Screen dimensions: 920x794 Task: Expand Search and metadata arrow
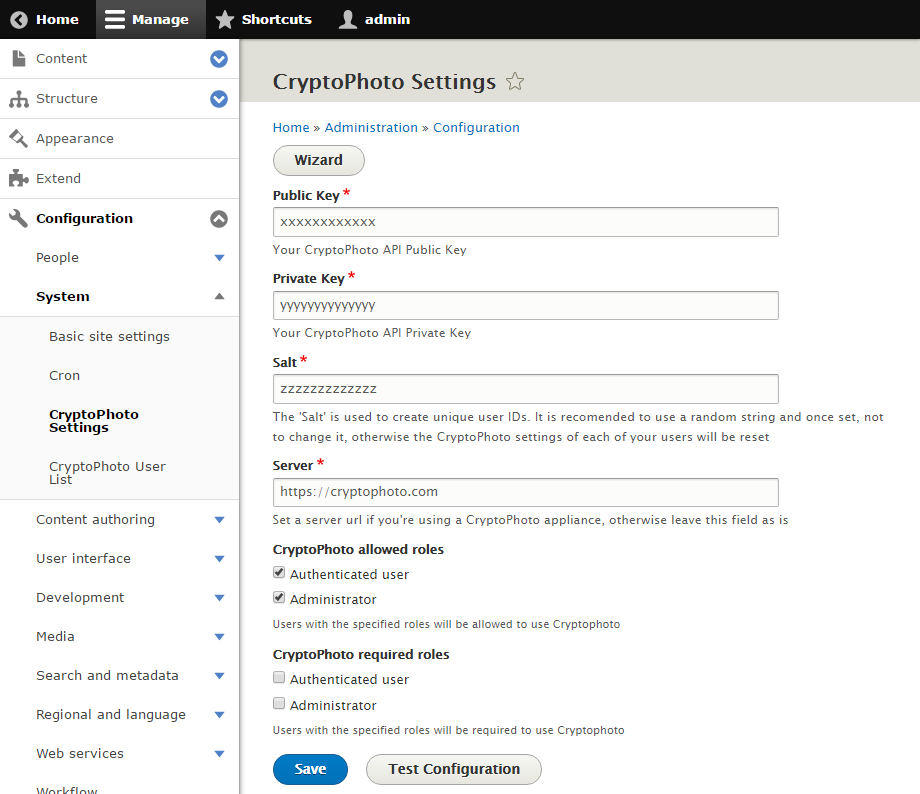[x=219, y=676]
